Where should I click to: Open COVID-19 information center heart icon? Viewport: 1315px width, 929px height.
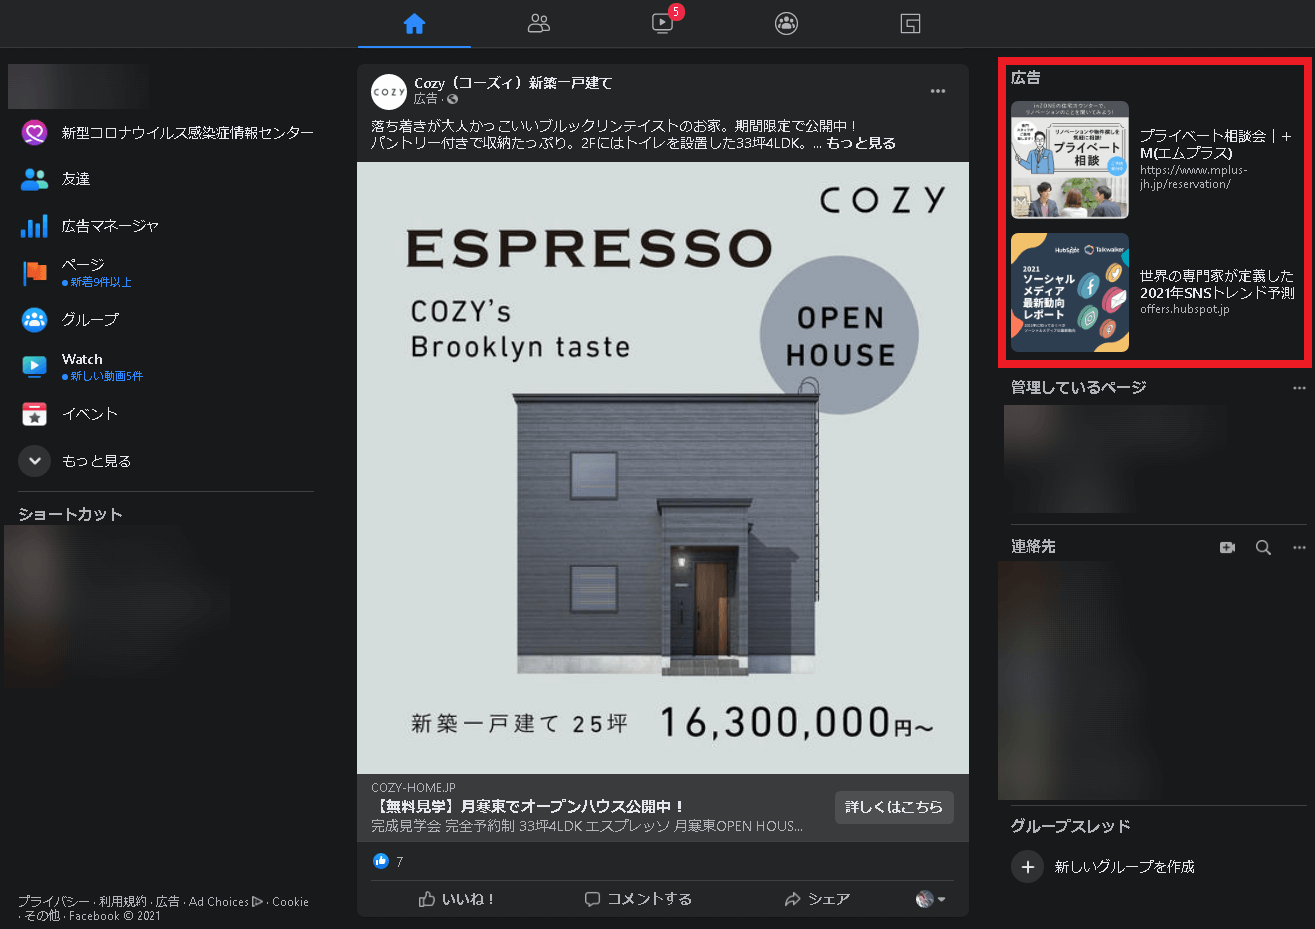point(34,132)
